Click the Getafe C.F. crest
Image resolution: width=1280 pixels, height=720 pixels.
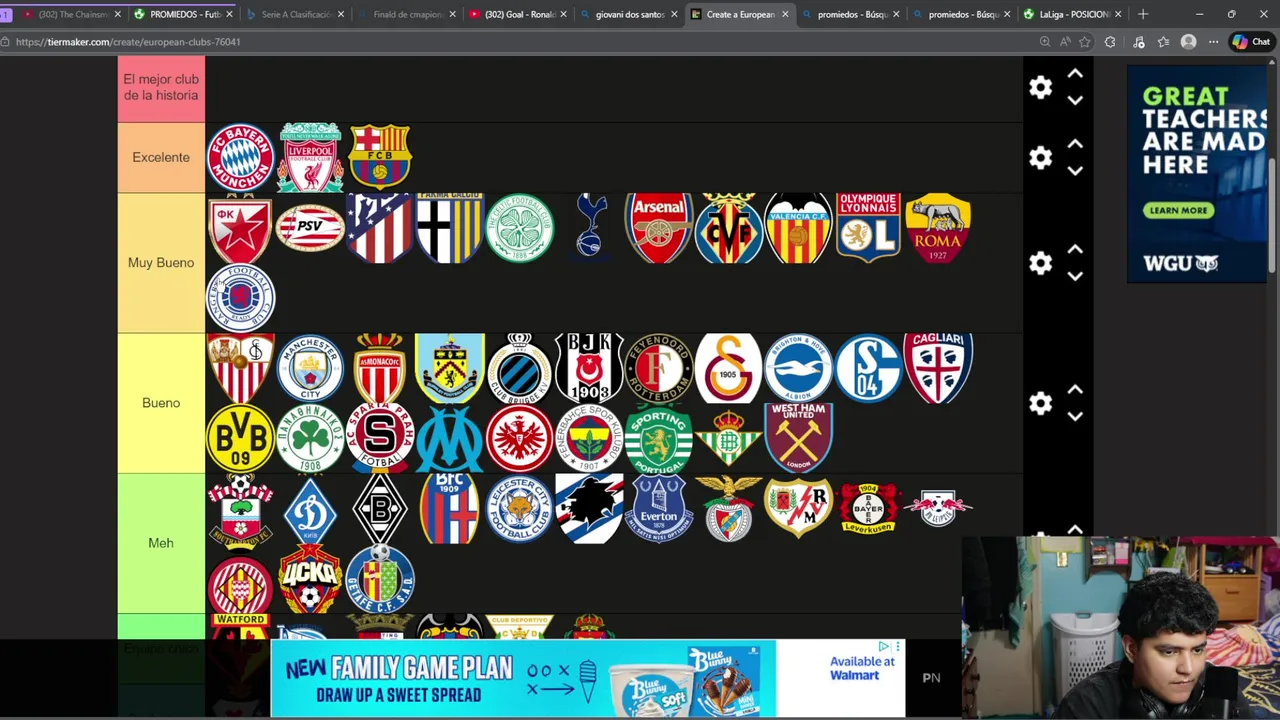coord(380,578)
